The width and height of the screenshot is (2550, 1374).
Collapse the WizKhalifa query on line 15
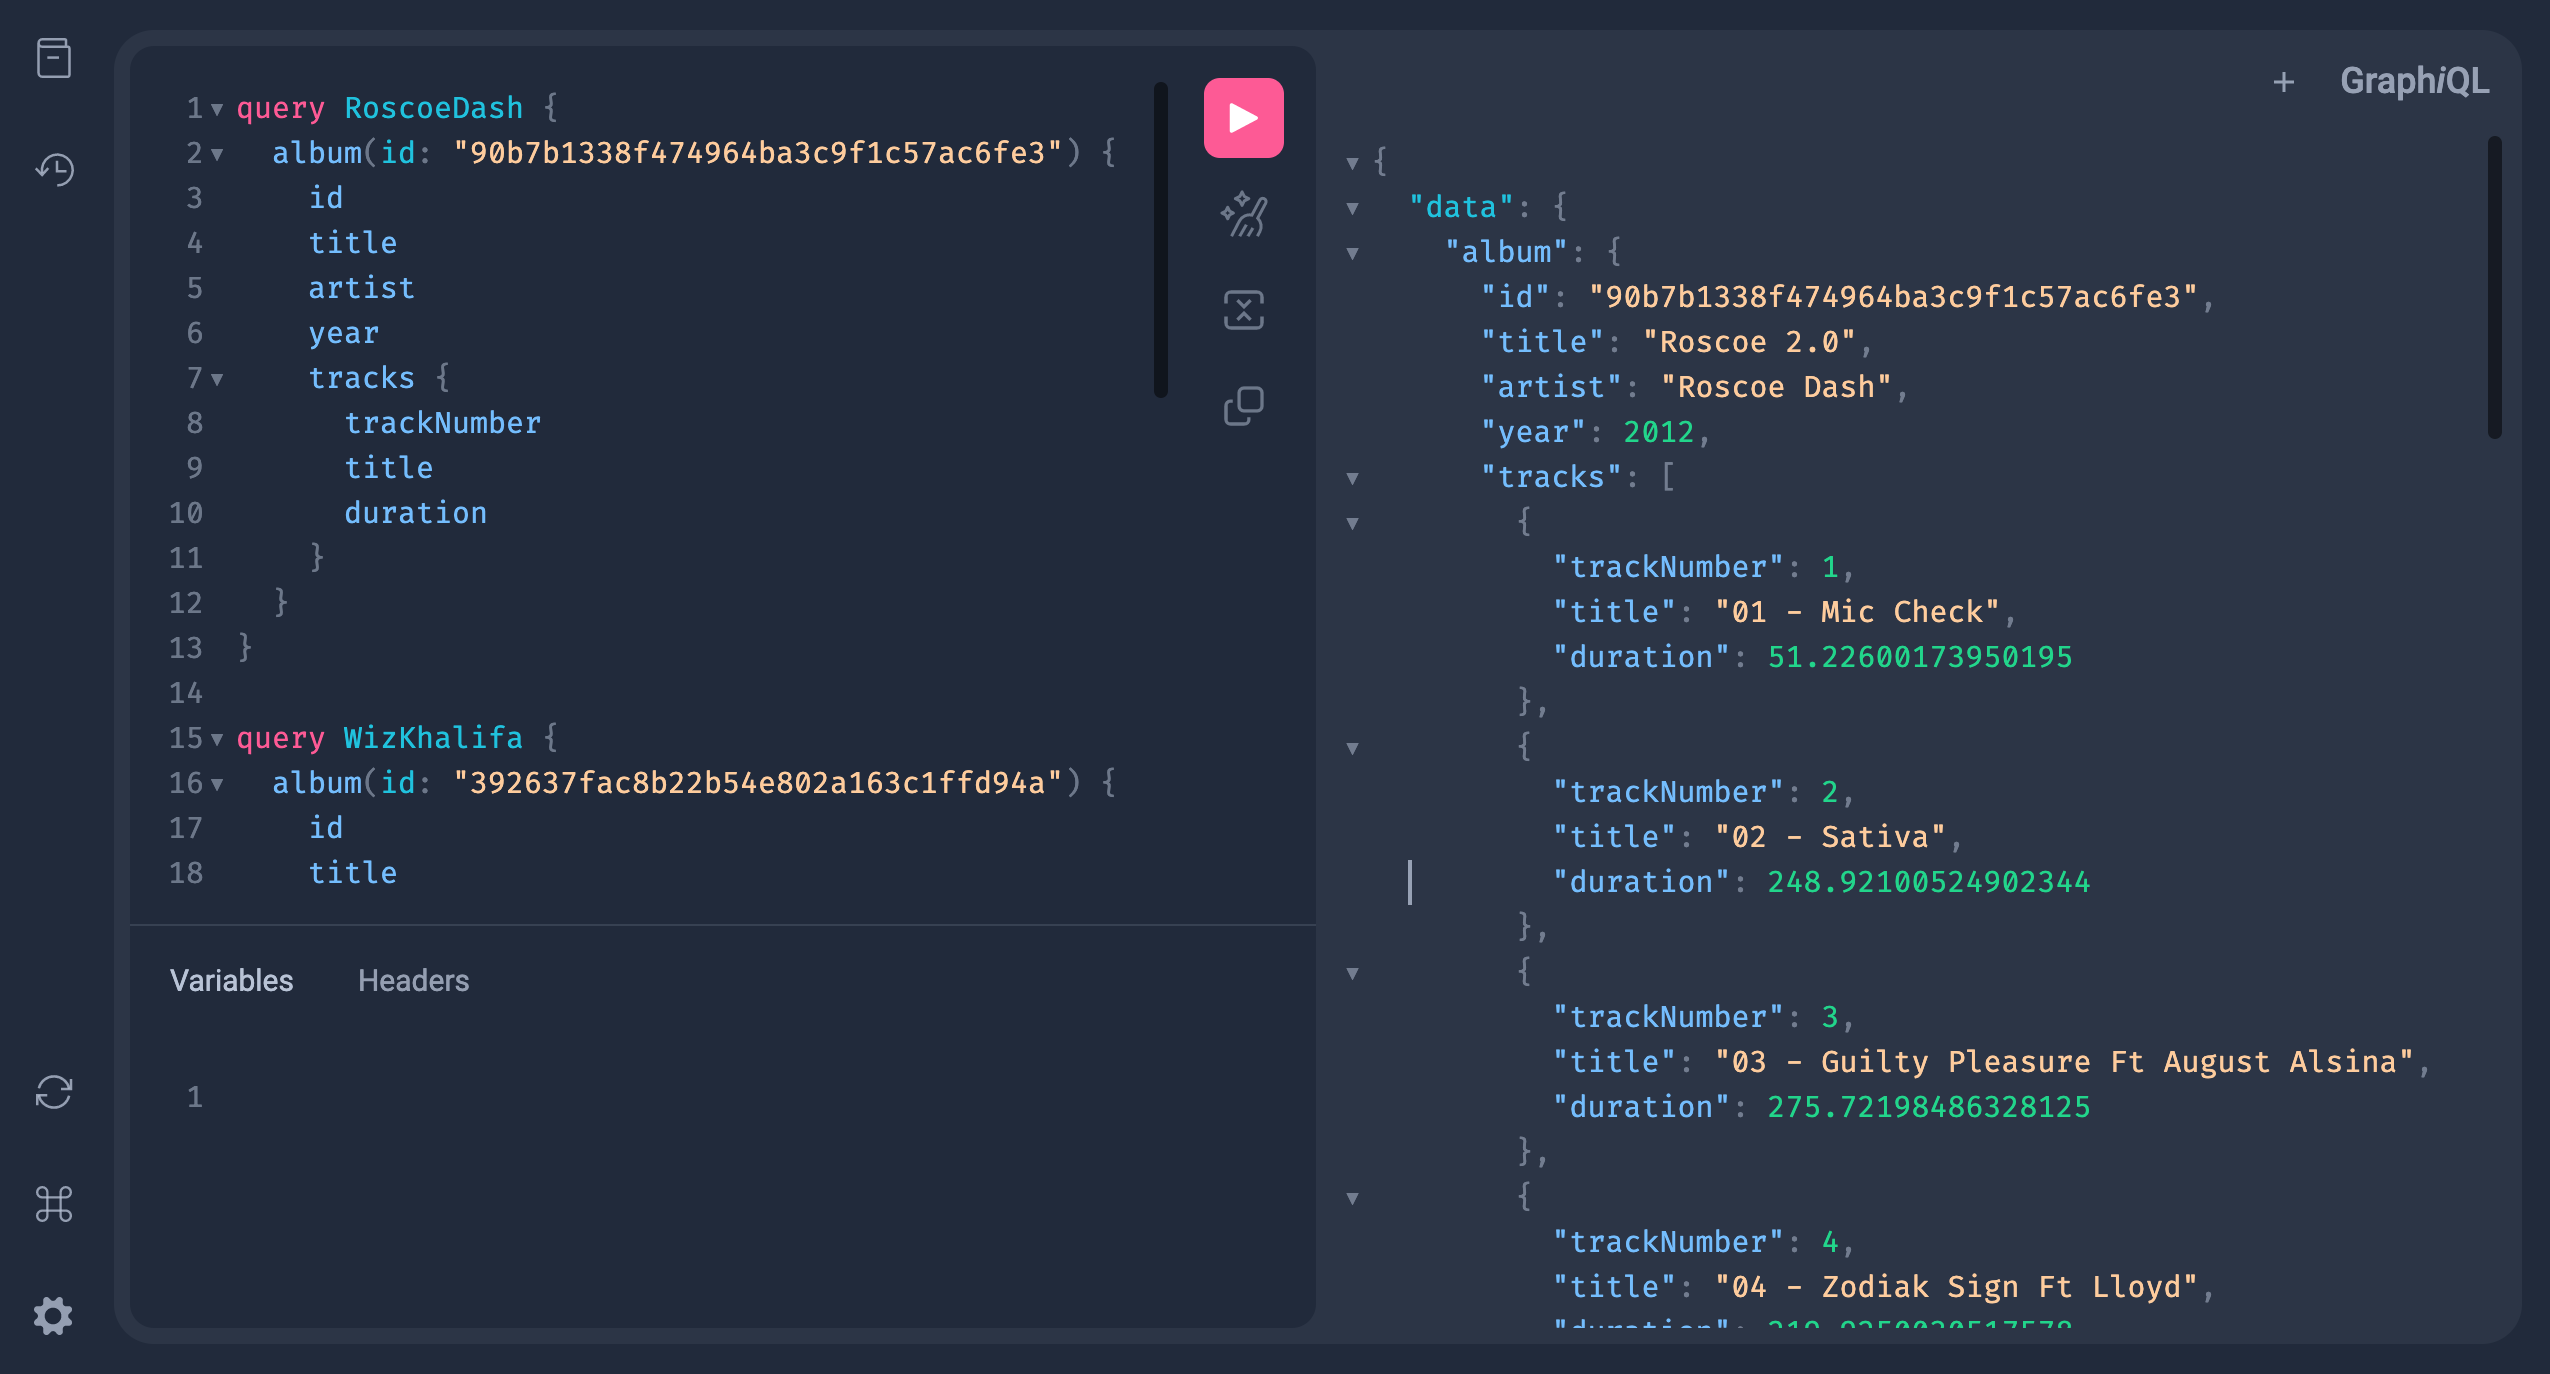[217, 739]
